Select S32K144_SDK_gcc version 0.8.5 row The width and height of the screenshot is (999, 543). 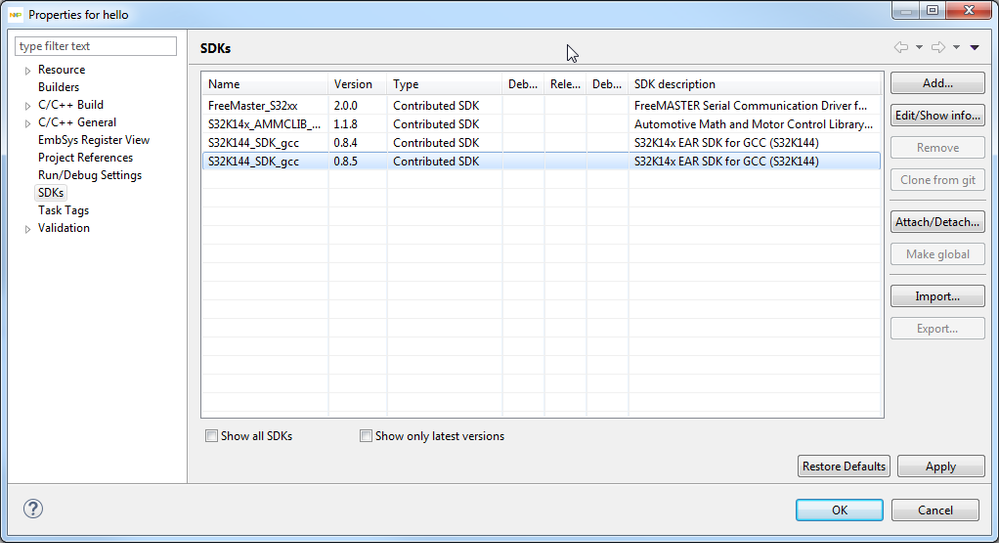(x=542, y=161)
